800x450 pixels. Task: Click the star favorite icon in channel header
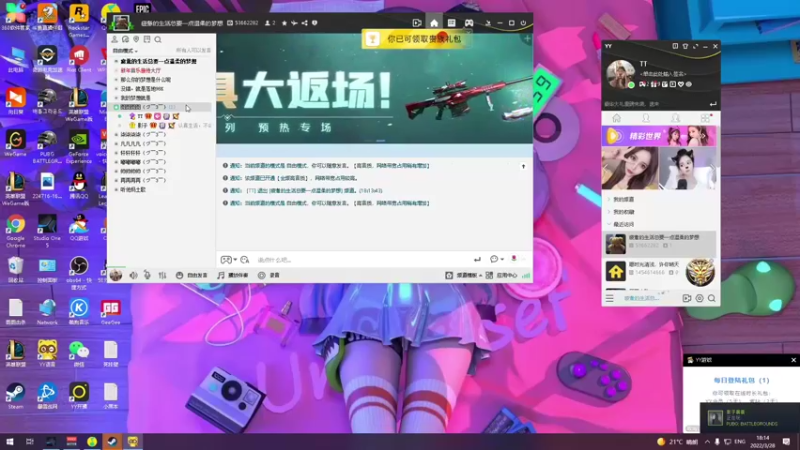pyautogui.click(x=284, y=23)
